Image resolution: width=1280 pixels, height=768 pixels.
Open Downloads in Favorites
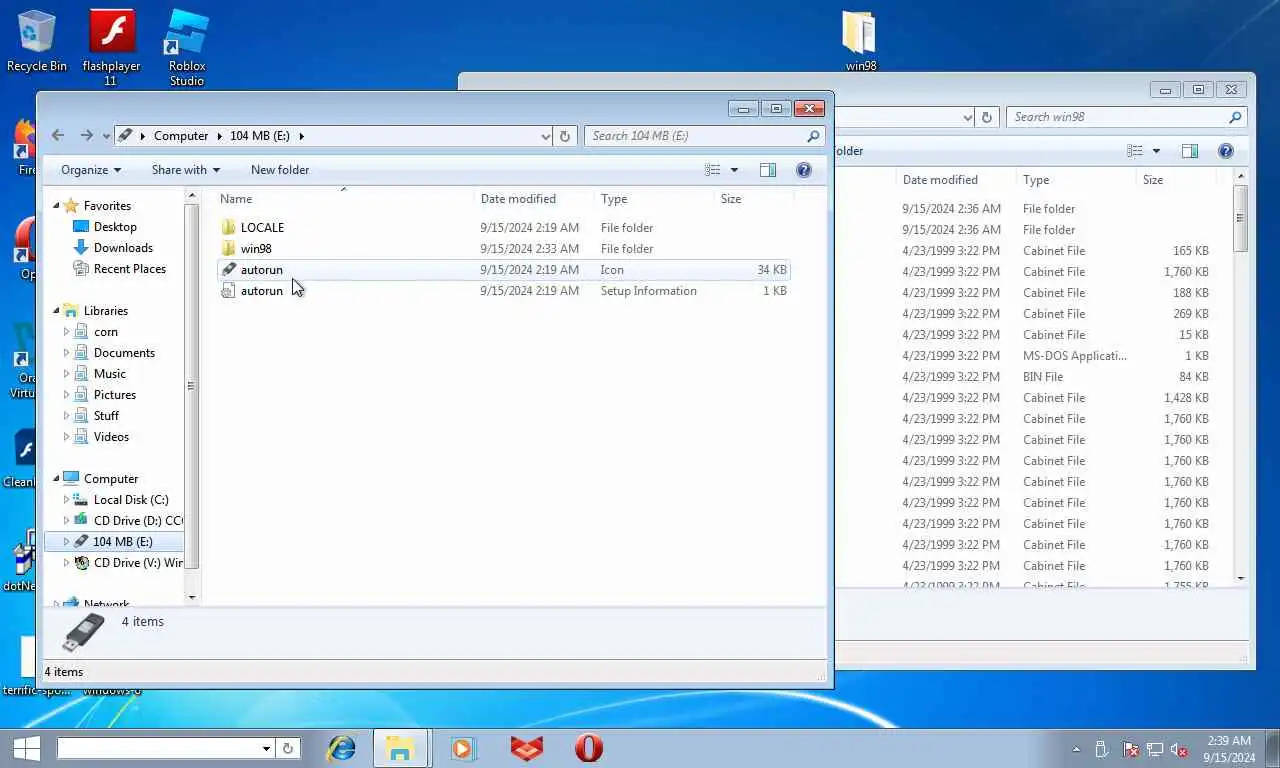pyautogui.click(x=123, y=248)
